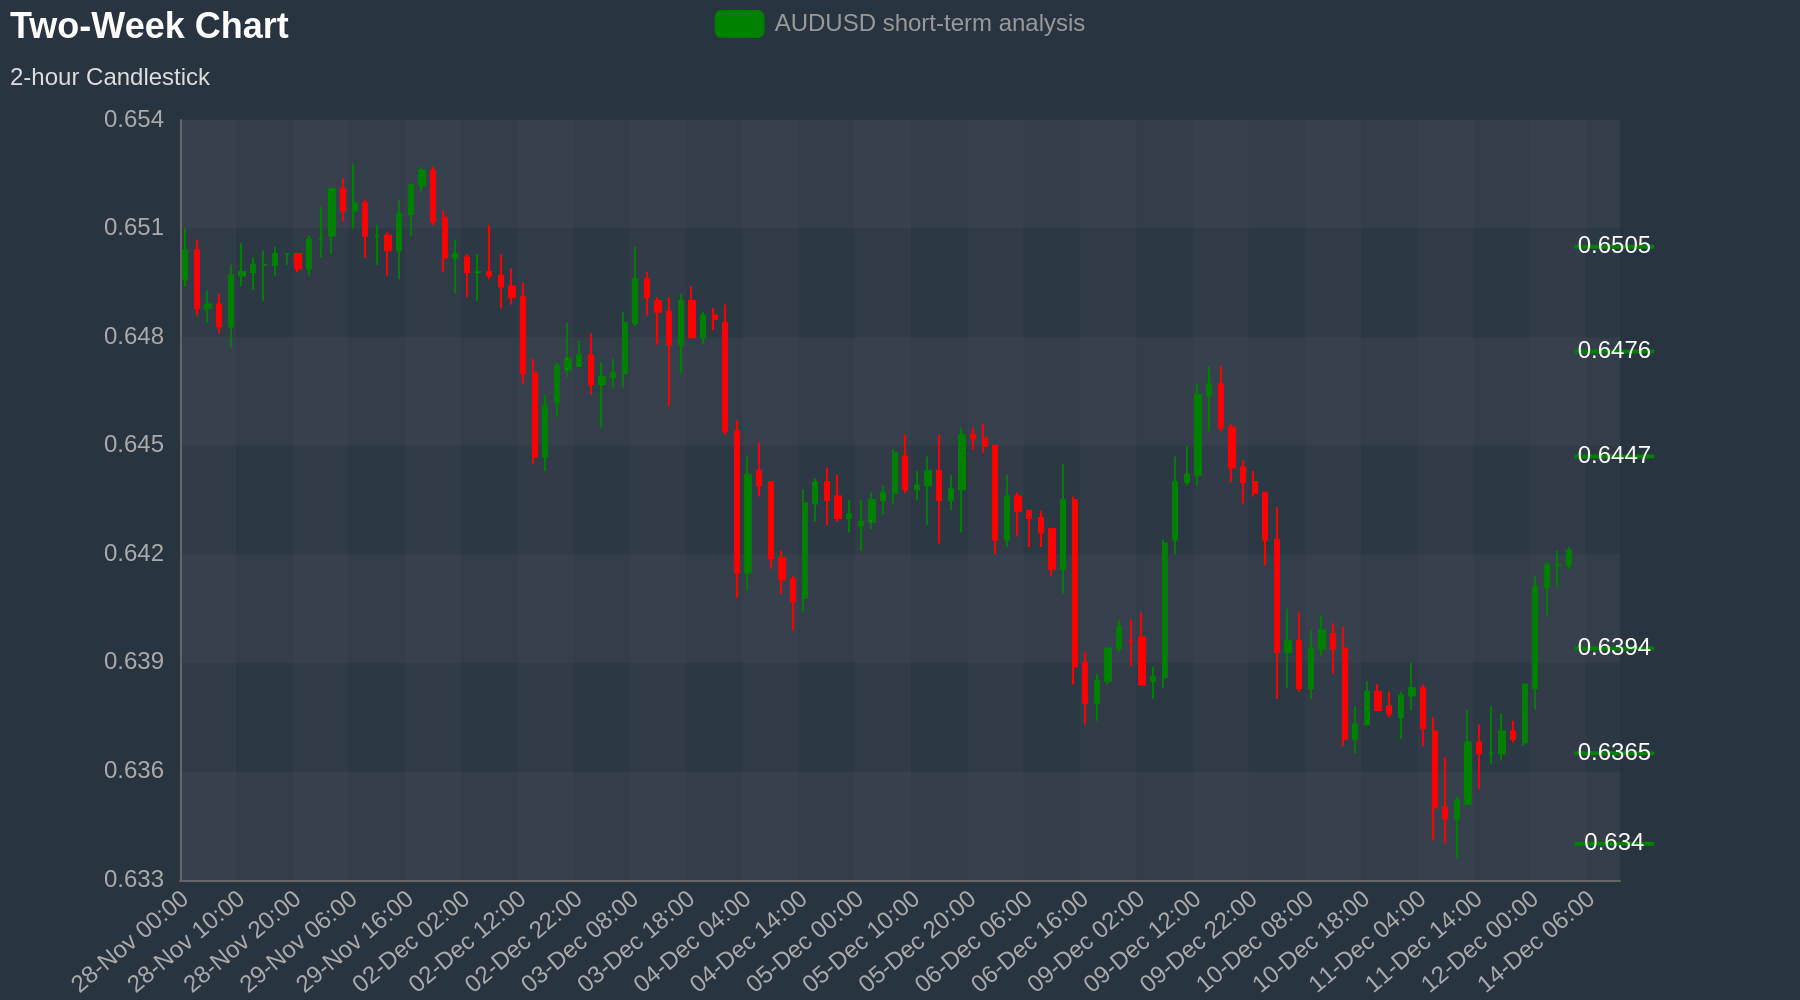Click the 03-Dec 08:00 x-axis label
1800x1000 pixels.
[580, 941]
